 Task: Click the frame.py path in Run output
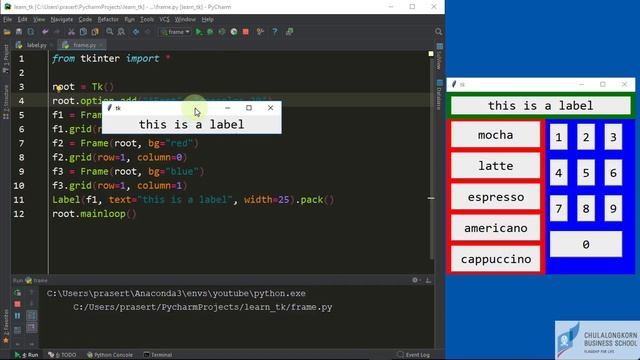(x=202, y=307)
